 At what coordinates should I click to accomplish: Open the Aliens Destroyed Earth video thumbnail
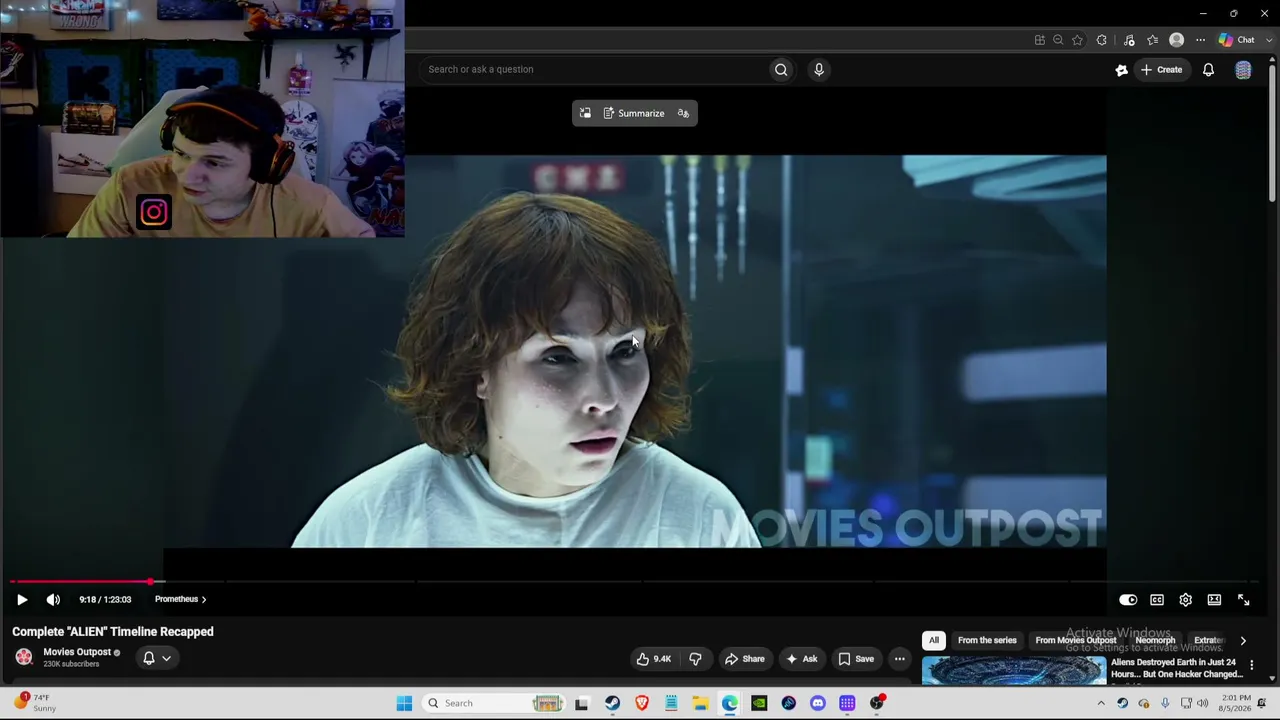pyautogui.click(x=1014, y=669)
